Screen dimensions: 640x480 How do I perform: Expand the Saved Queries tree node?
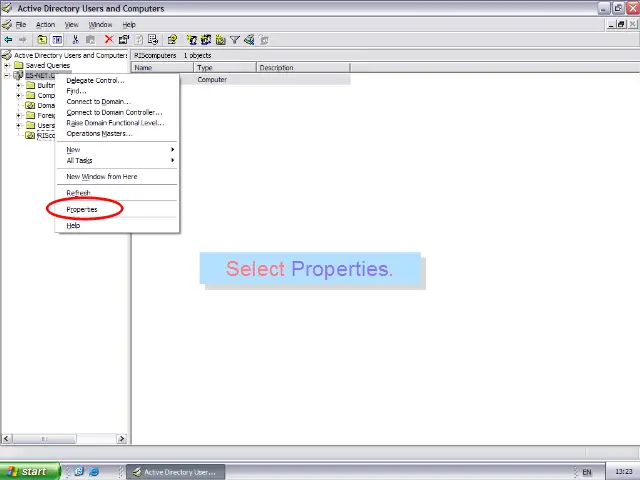(x=7, y=65)
